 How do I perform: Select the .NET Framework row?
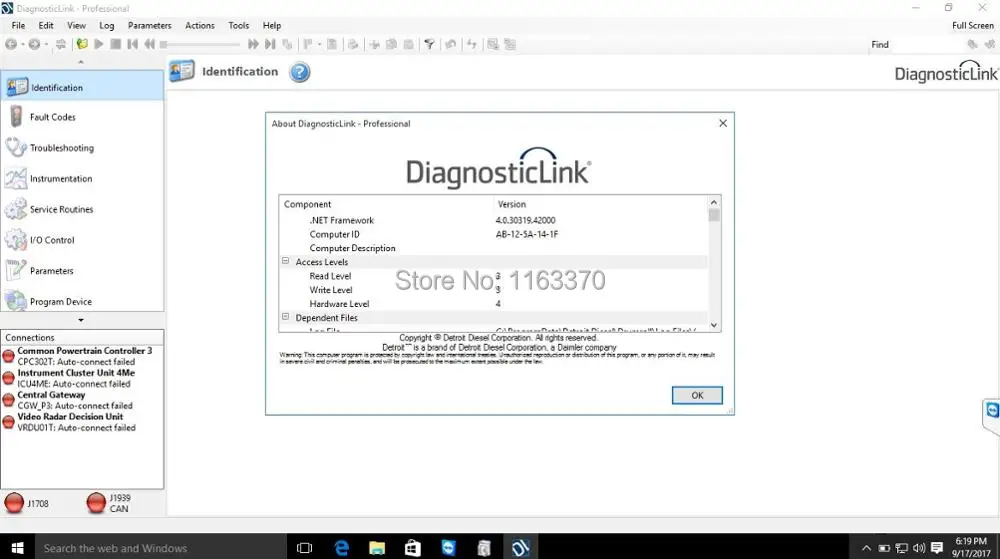click(494, 220)
